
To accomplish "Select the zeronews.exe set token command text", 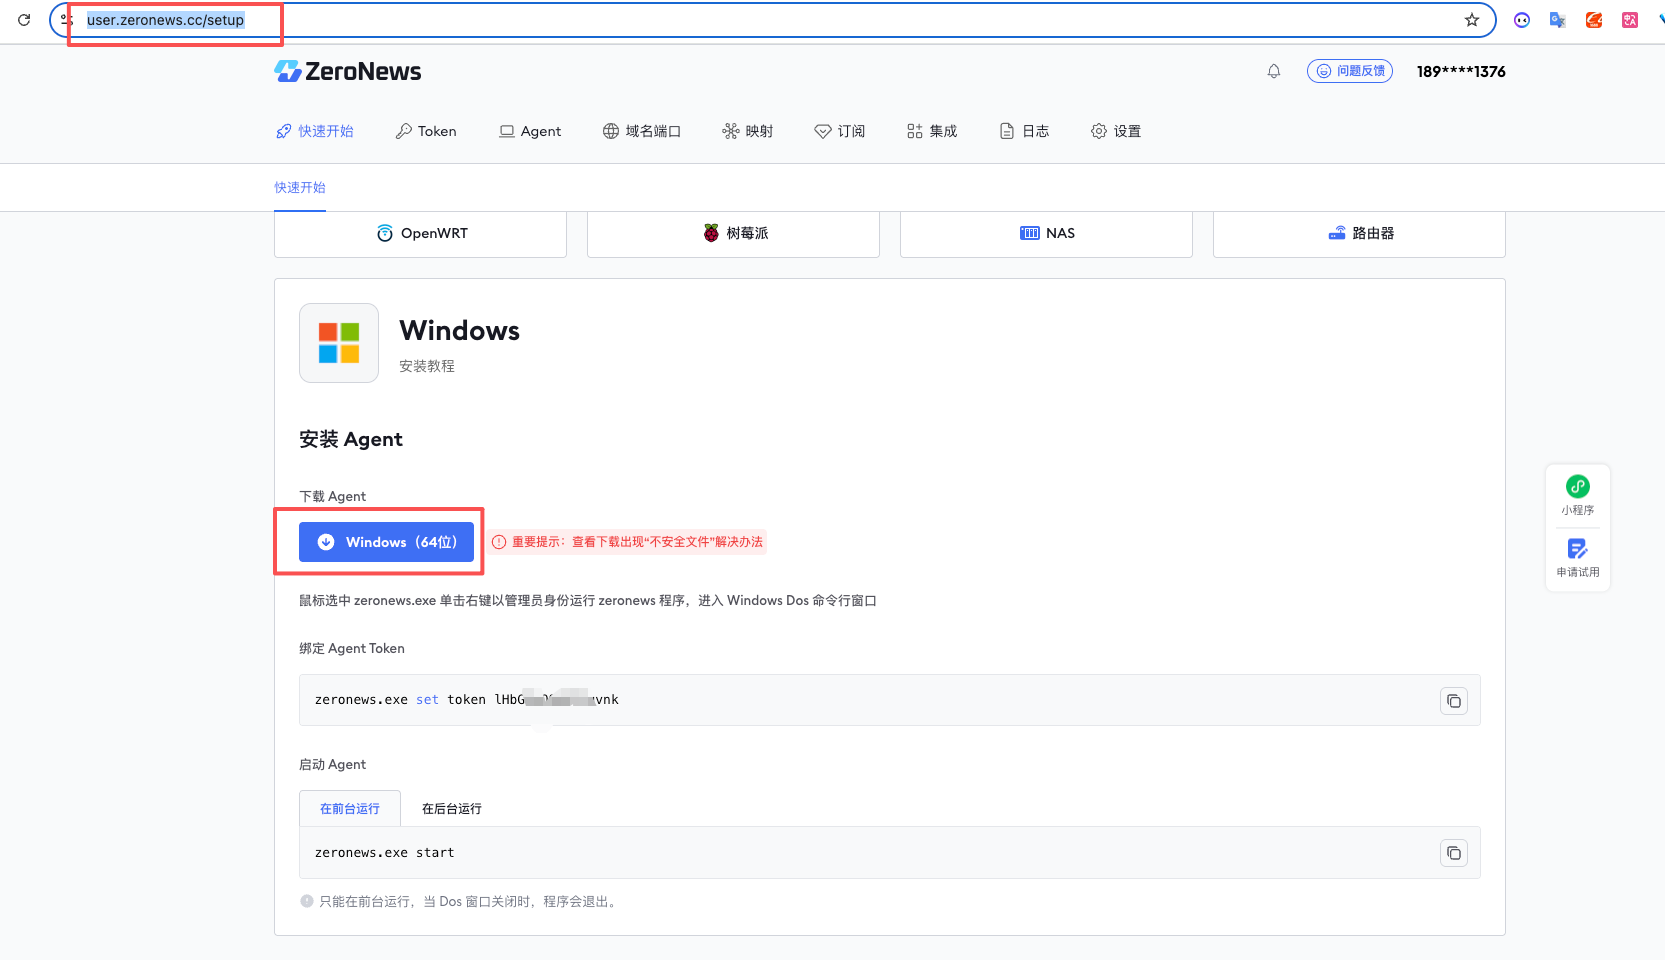I will 467,700.
